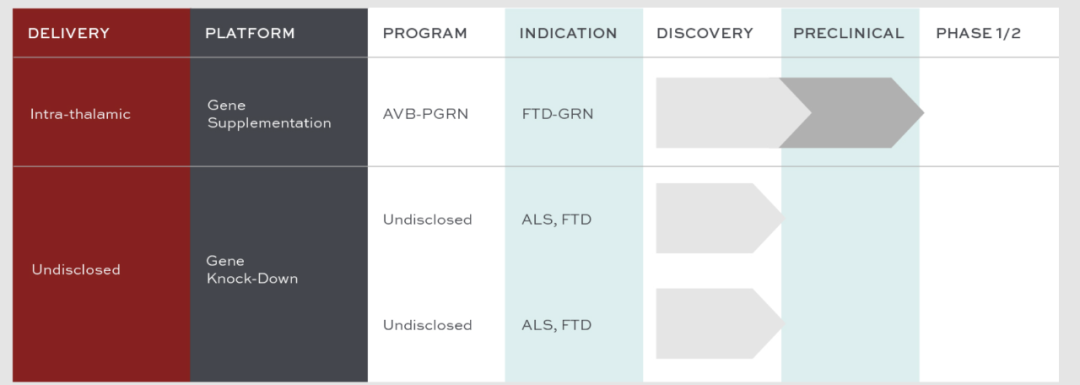The image size is (1080, 385).
Task: Click the second ALS, FTD discovery arrow
Action: (720, 323)
